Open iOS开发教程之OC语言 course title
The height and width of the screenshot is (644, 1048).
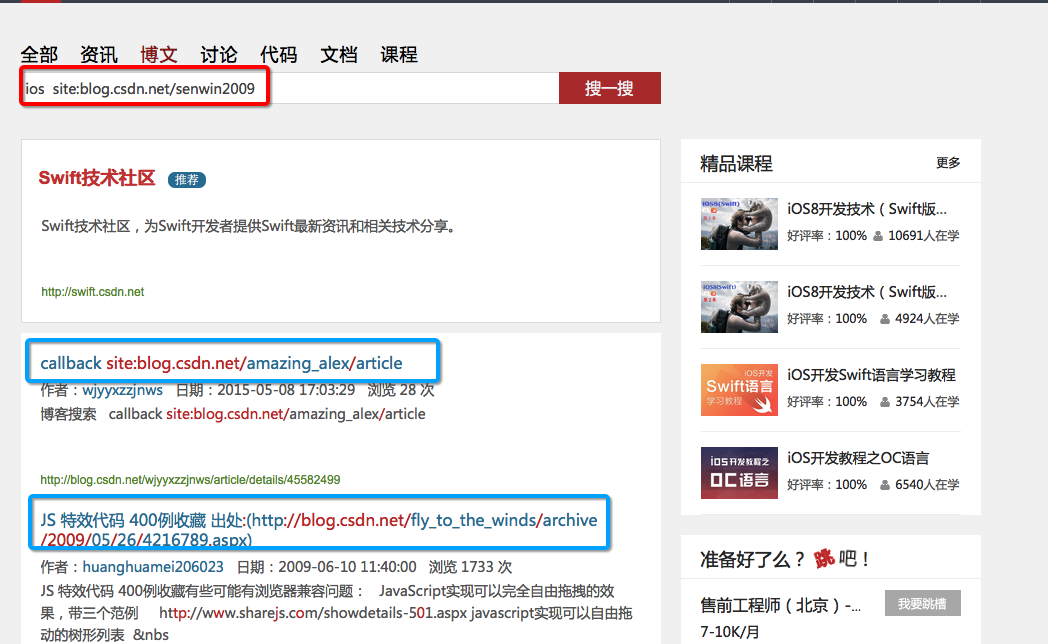click(x=858, y=458)
